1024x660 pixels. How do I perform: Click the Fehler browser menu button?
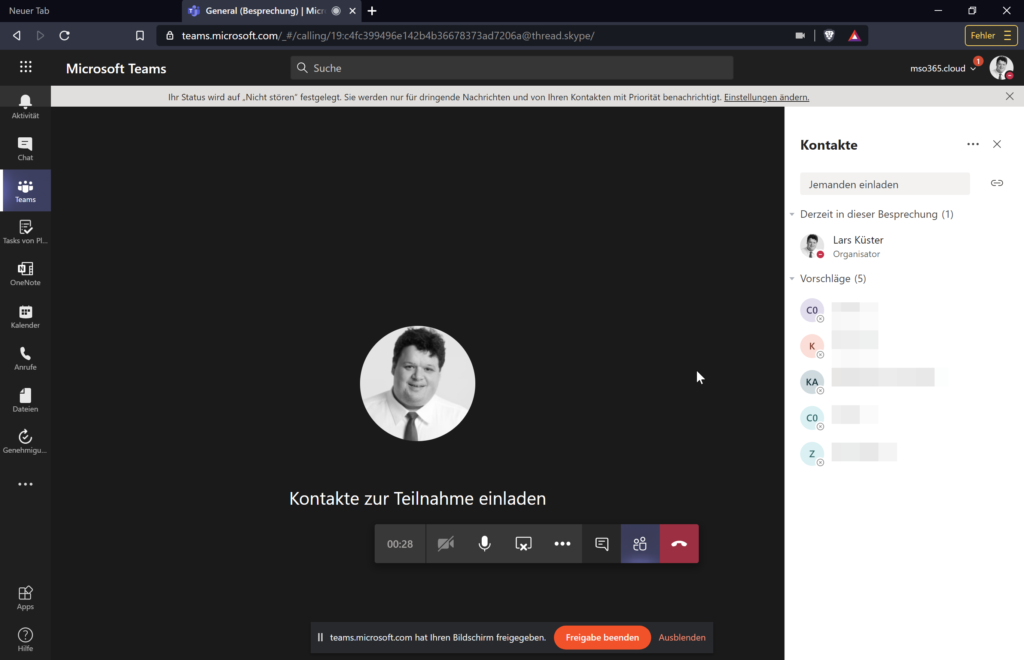click(x=991, y=36)
